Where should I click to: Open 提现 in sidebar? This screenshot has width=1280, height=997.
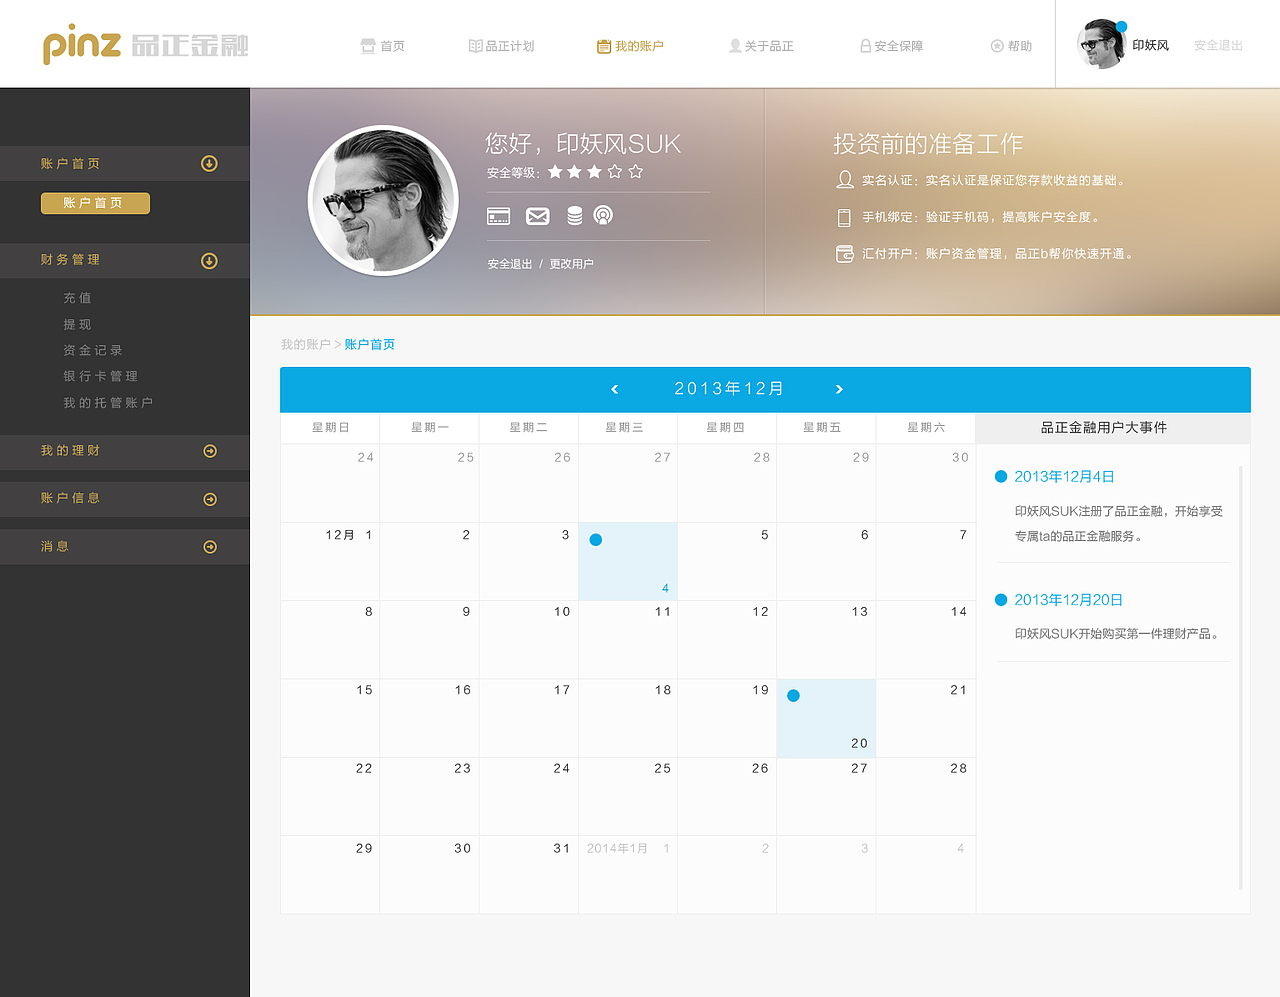tap(77, 324)
